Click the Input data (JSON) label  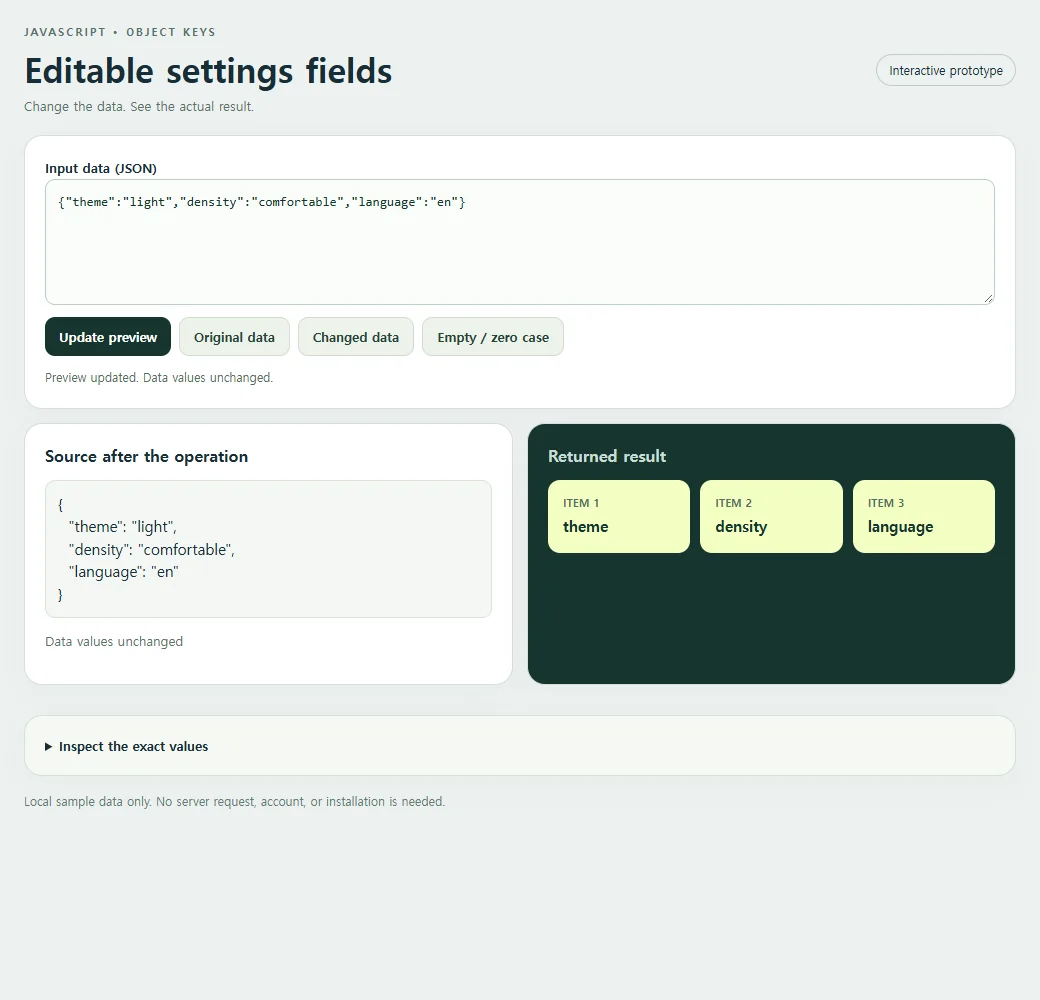coord(101,168)
